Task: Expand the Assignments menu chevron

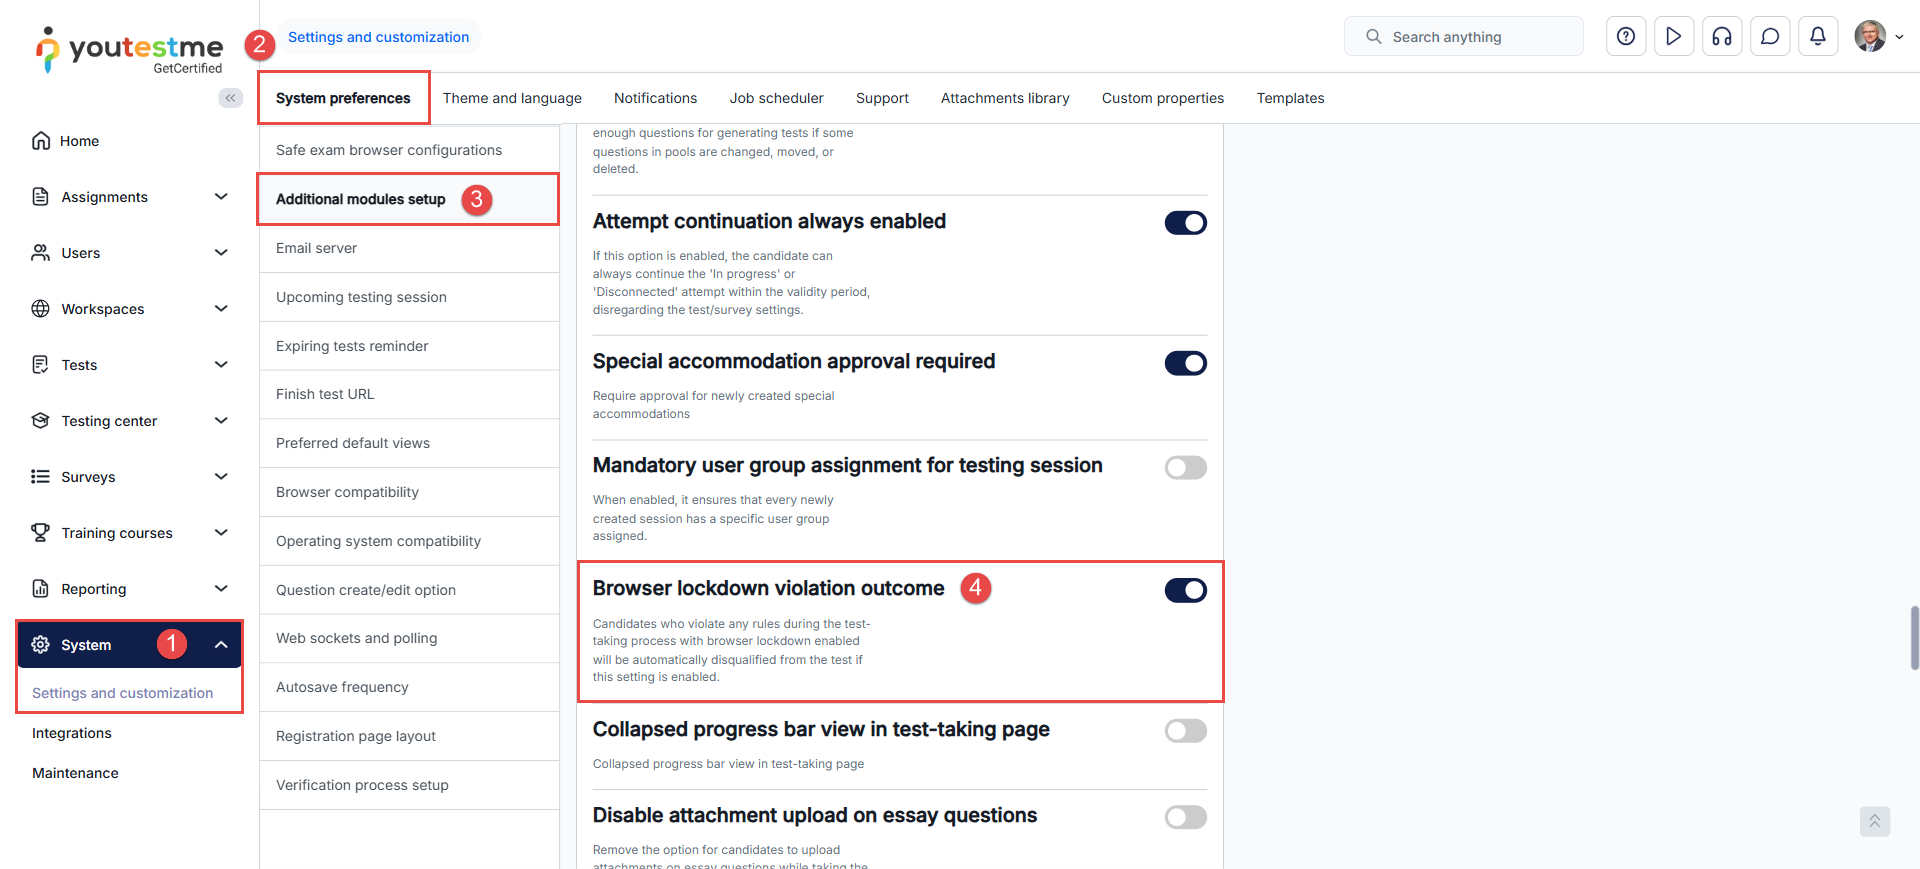Action: 221,197
